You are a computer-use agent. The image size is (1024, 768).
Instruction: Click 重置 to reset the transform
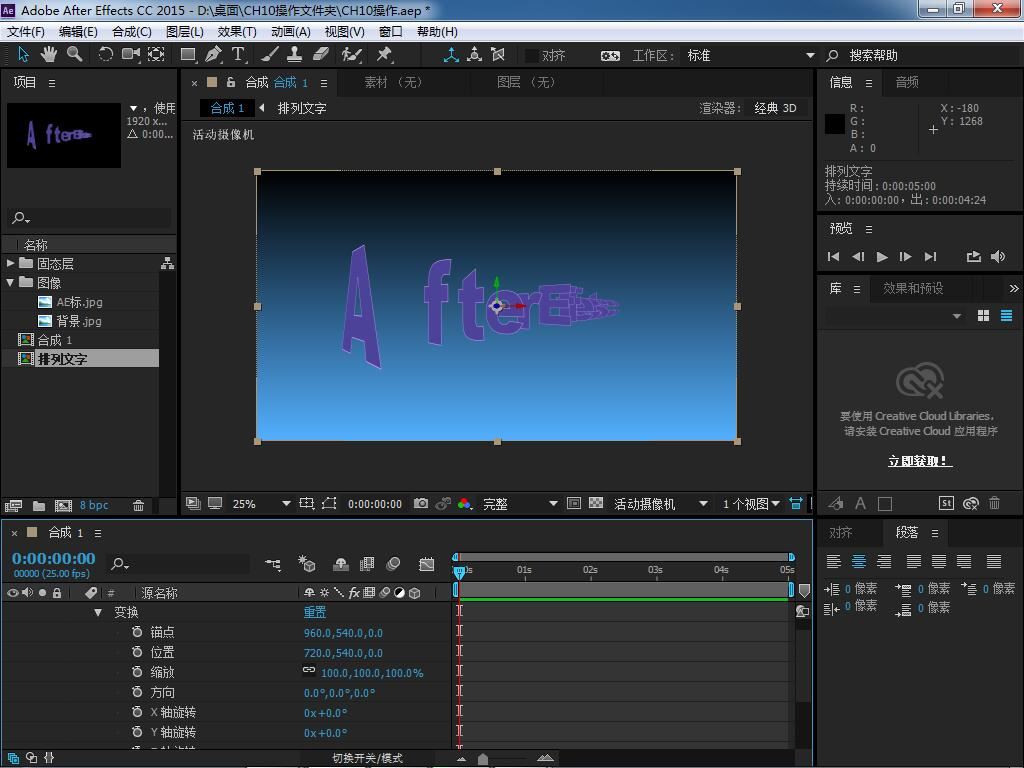click(x=315, y=612)
